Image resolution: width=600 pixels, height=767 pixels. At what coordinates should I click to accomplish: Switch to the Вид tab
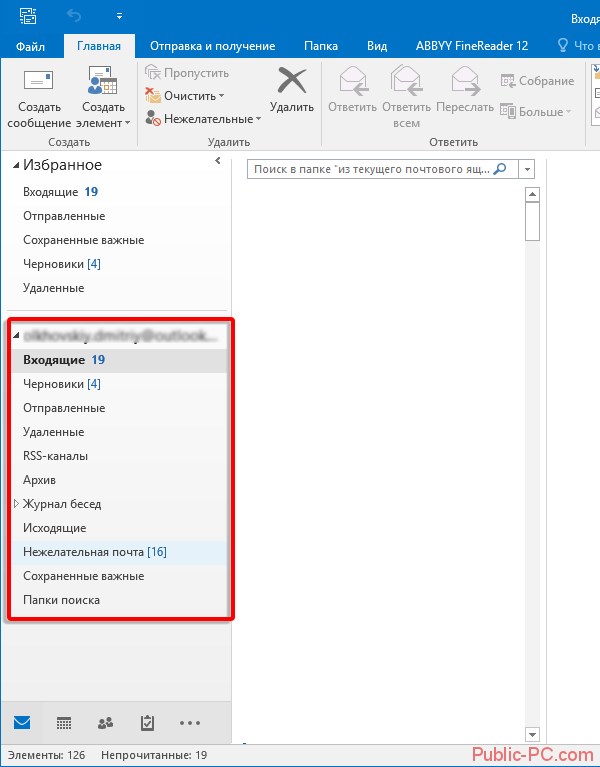pyautogui.click(x=377, y=46)
